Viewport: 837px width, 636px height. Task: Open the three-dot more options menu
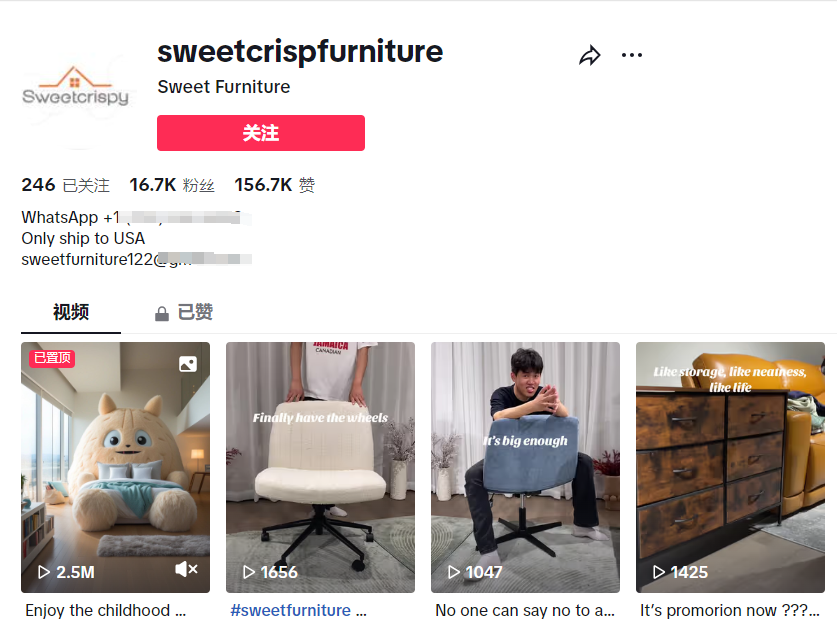click(632, 55)
